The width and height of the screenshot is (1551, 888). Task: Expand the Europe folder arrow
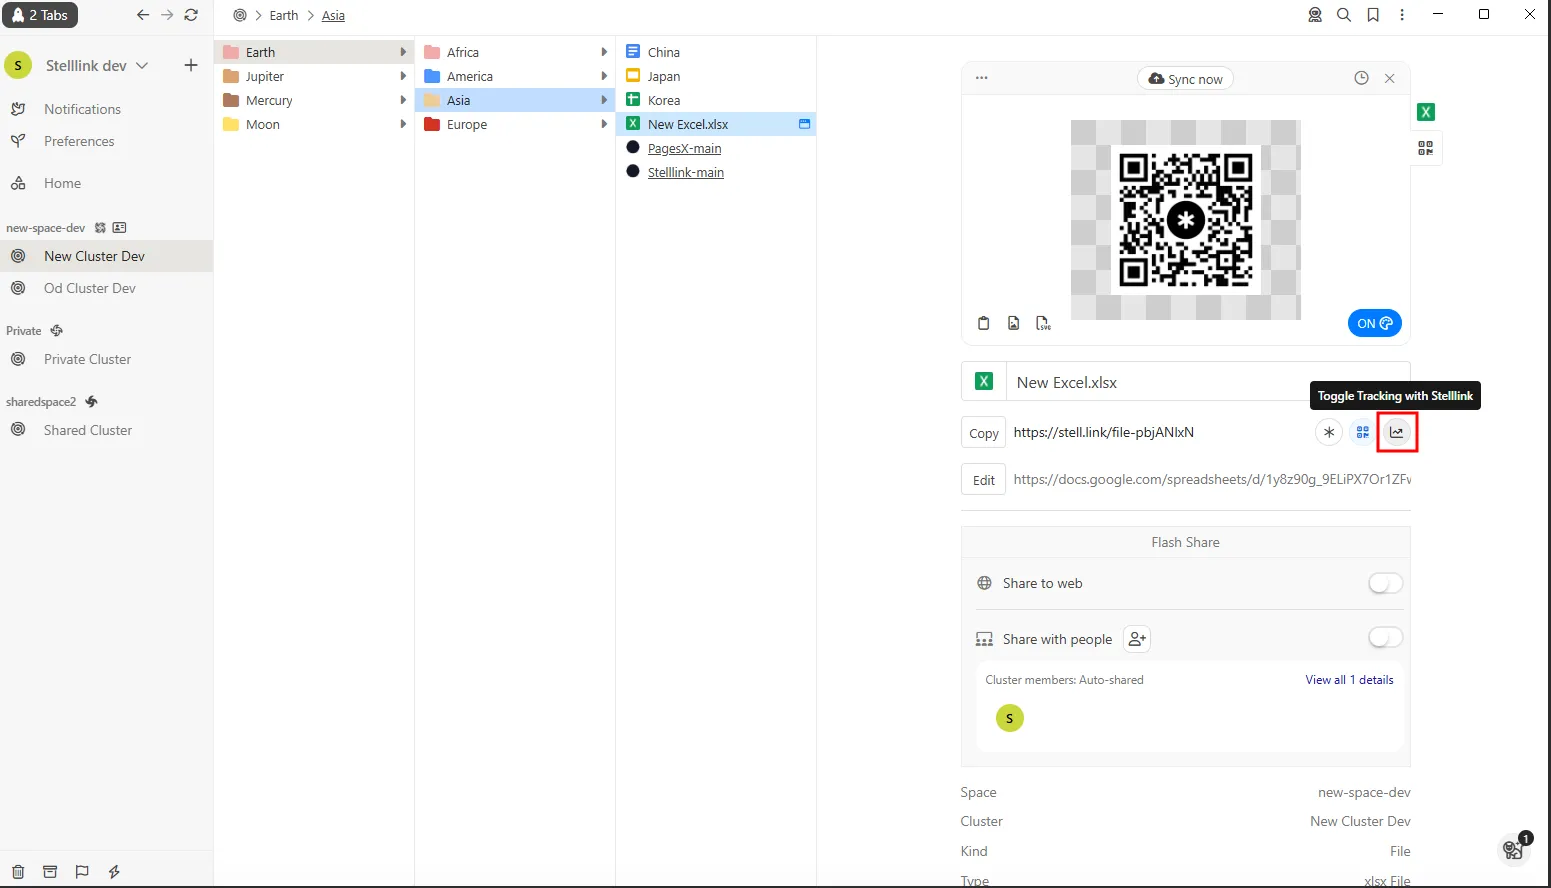point(604,124)
